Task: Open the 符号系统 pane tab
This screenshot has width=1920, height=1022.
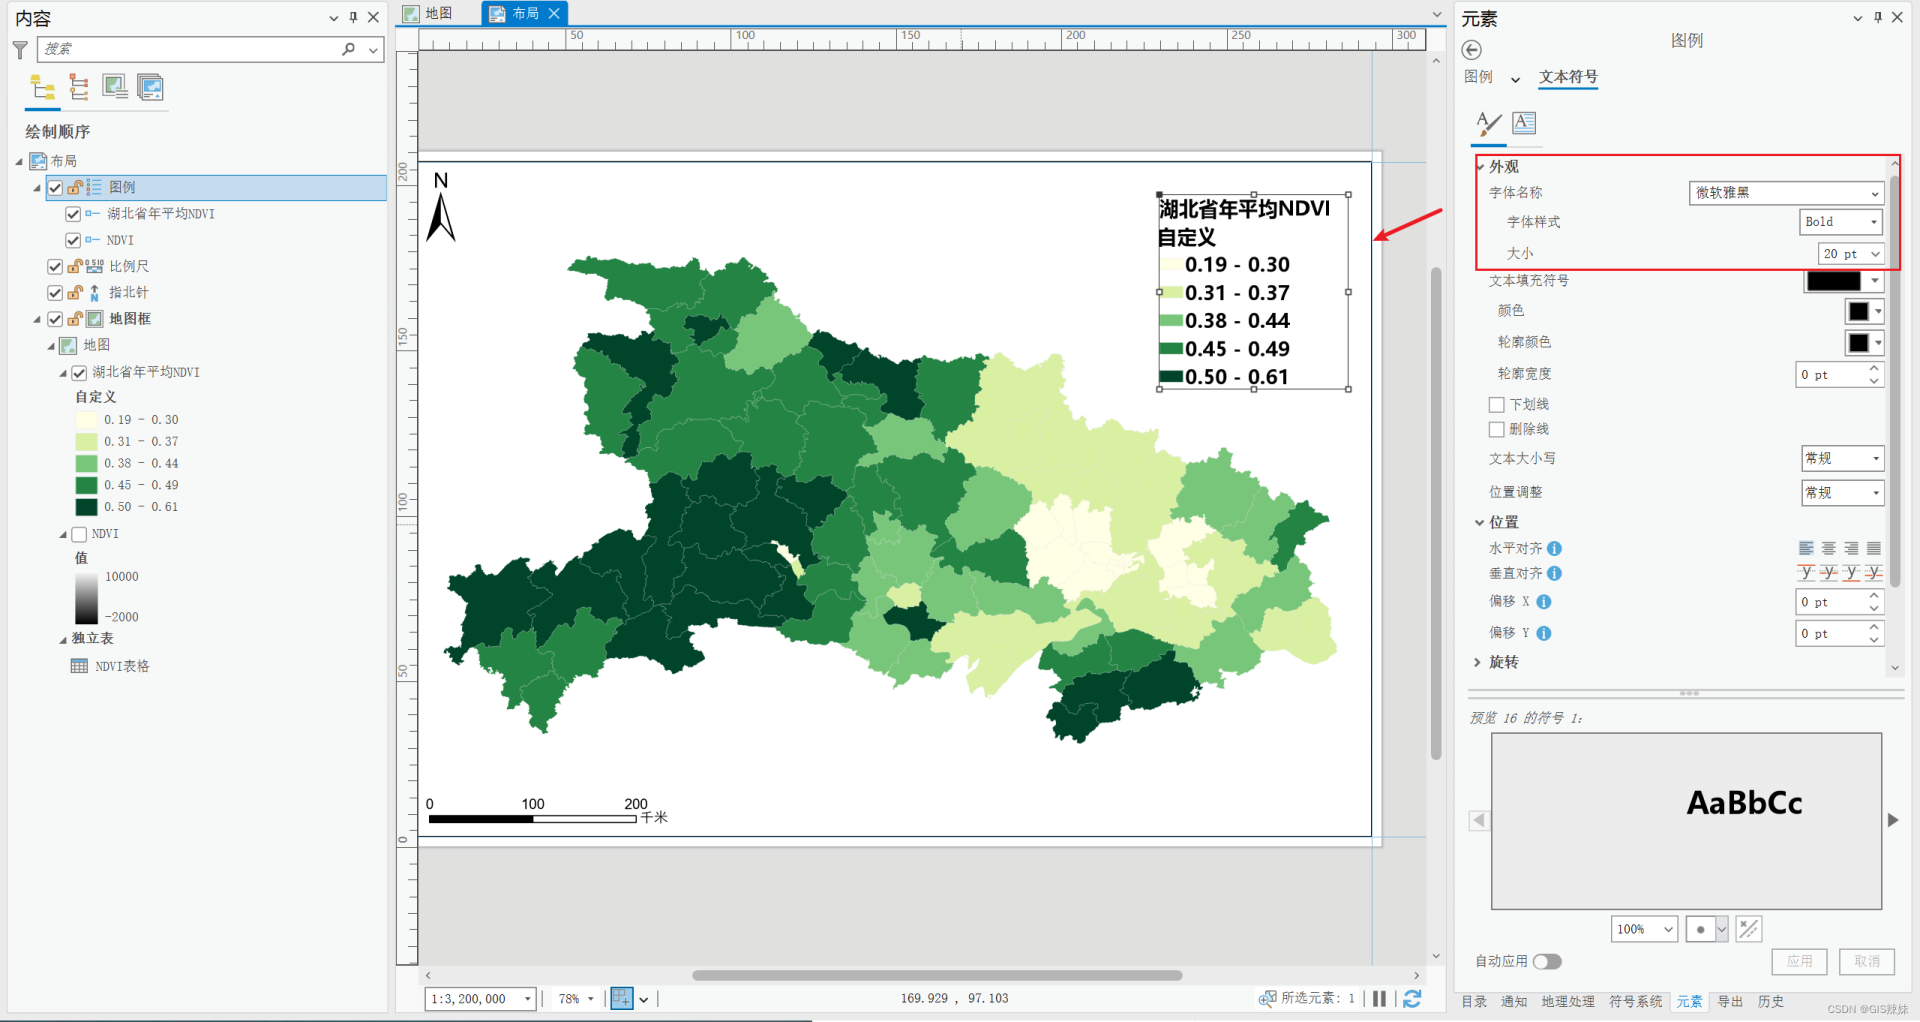Action: tap(1635, 1001)
